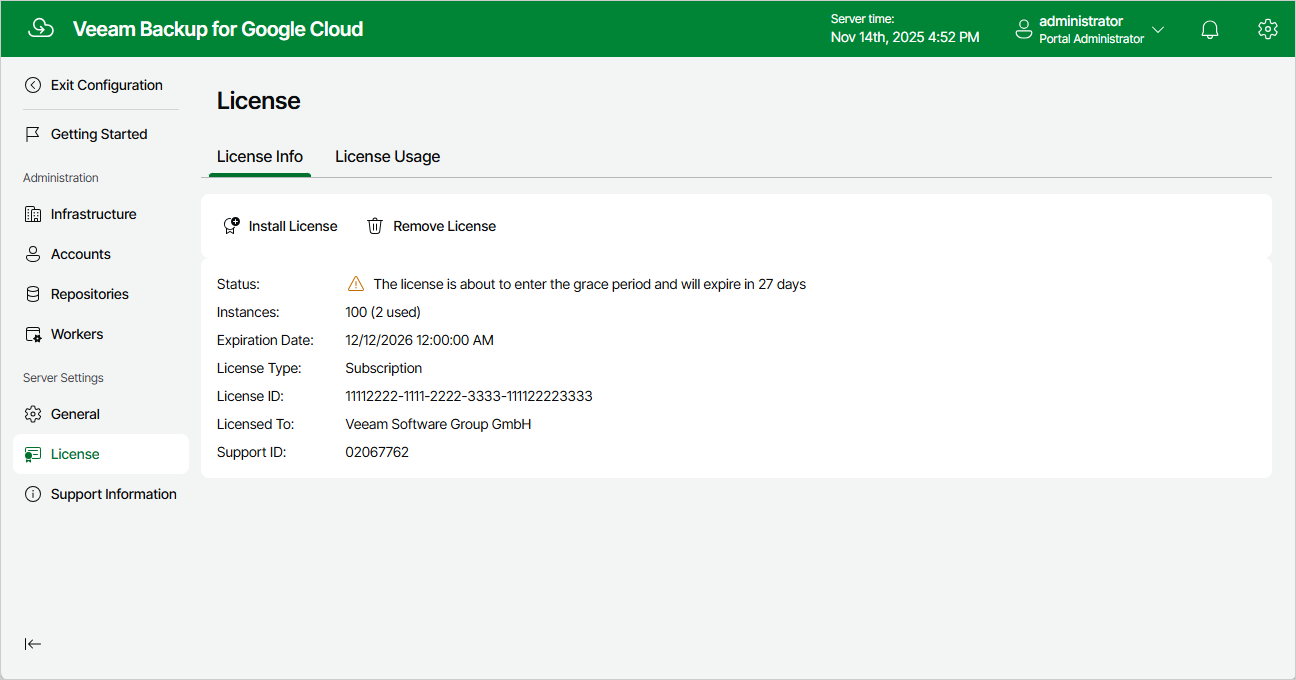Viewport: 1296px width, 680px height.
Task: Click Veeam Software Group GmbH text
Action: pos(438,424)
